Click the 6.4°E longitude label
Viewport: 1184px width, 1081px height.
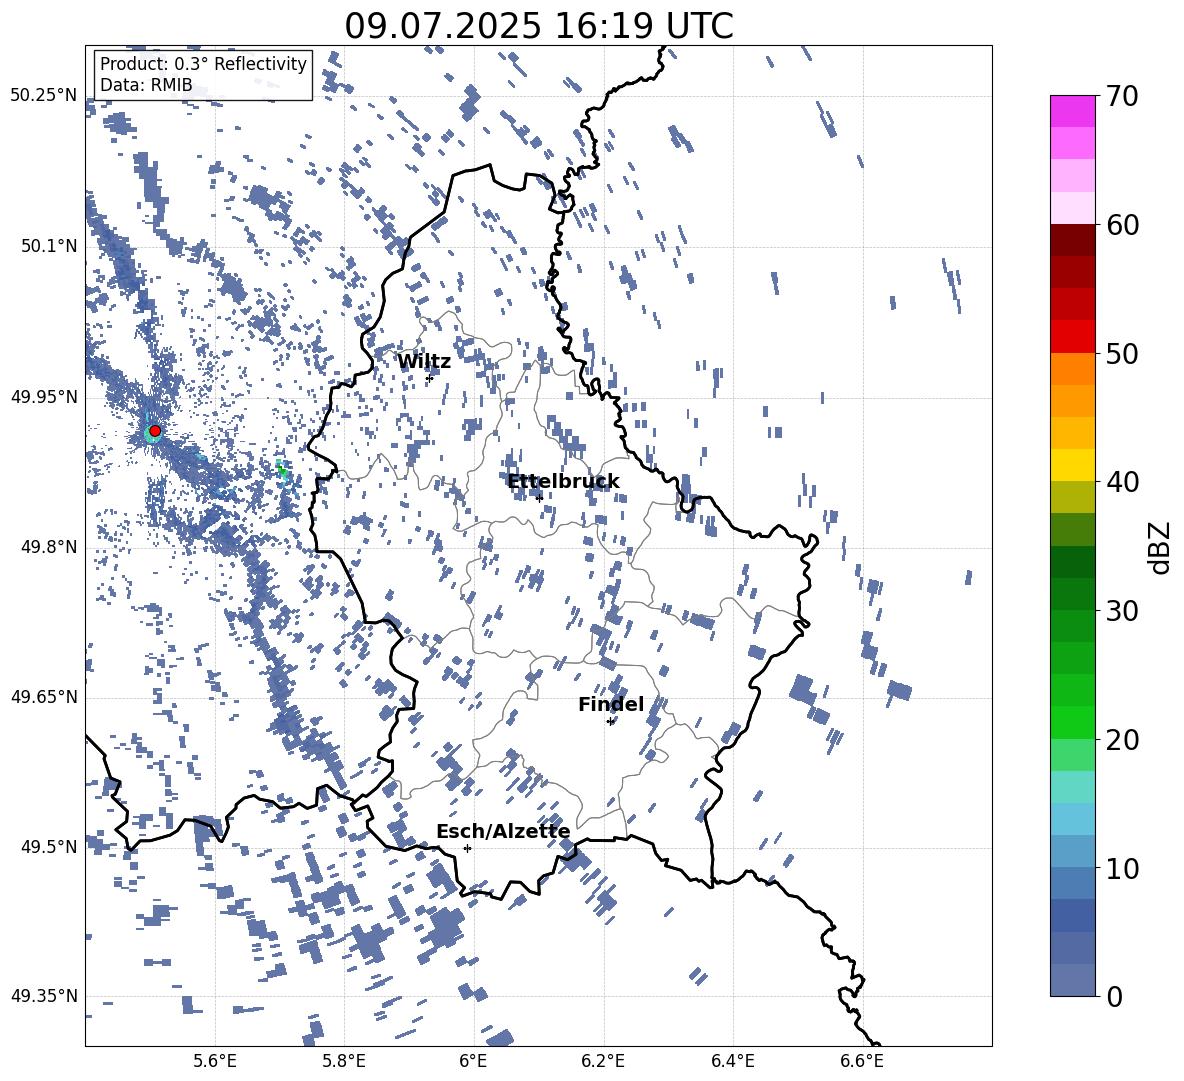click(x=732, y=1062)
